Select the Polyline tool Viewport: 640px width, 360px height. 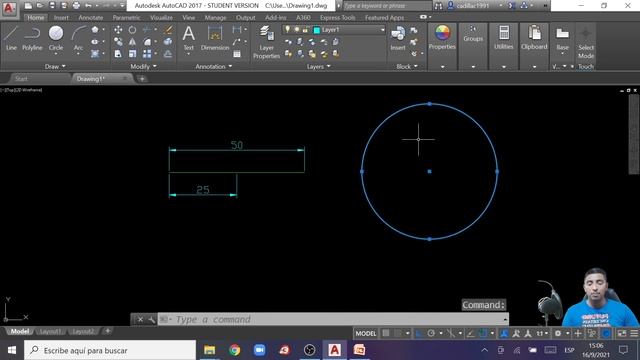[32, 38]
